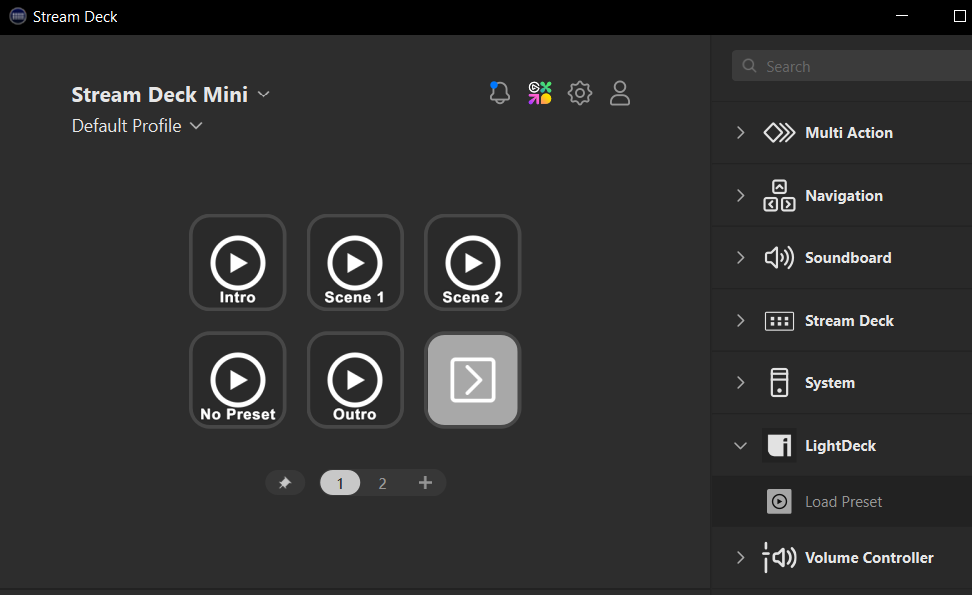This screenshot has width=972, height=595.
Task: Open the Marketplace colorful icon
Action: click(x=540, y=93)
